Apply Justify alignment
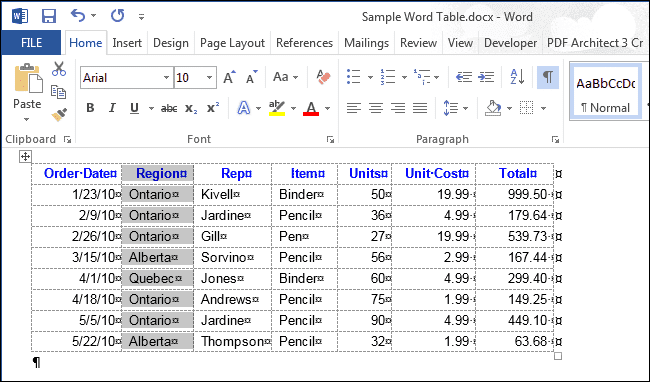This screenshot has width=650, height=382. coord(420,109)
